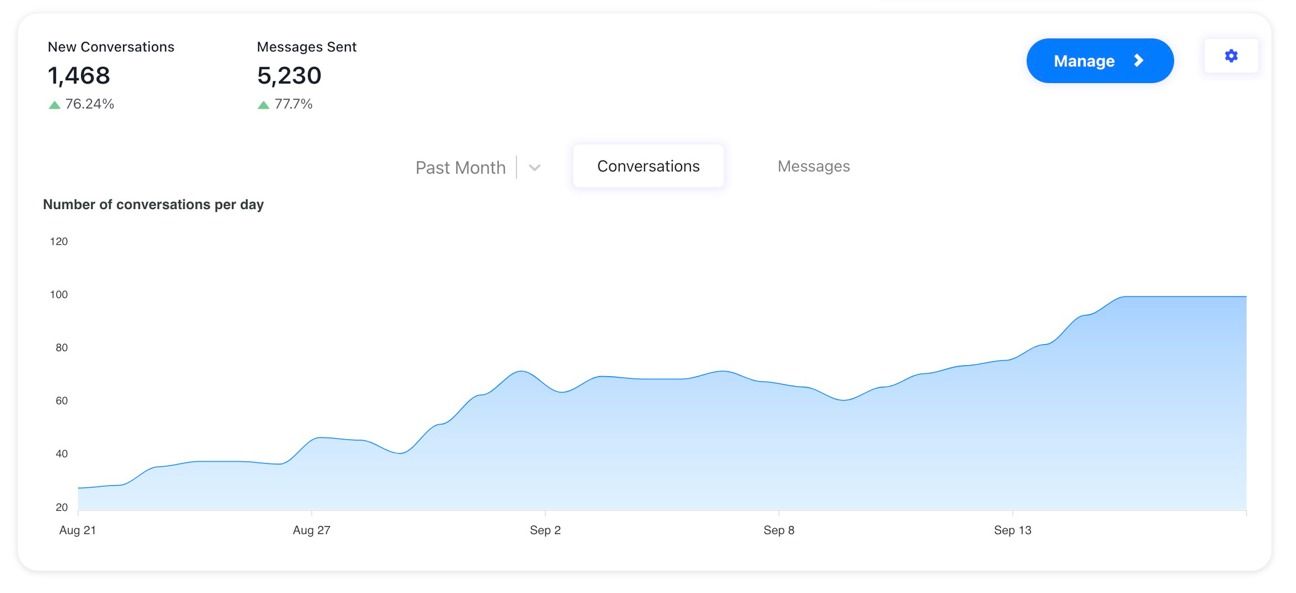This screenshot has height=593, width=1296.
Task: Click the New Conversations stat label
Action: click(x=111, y=47)
